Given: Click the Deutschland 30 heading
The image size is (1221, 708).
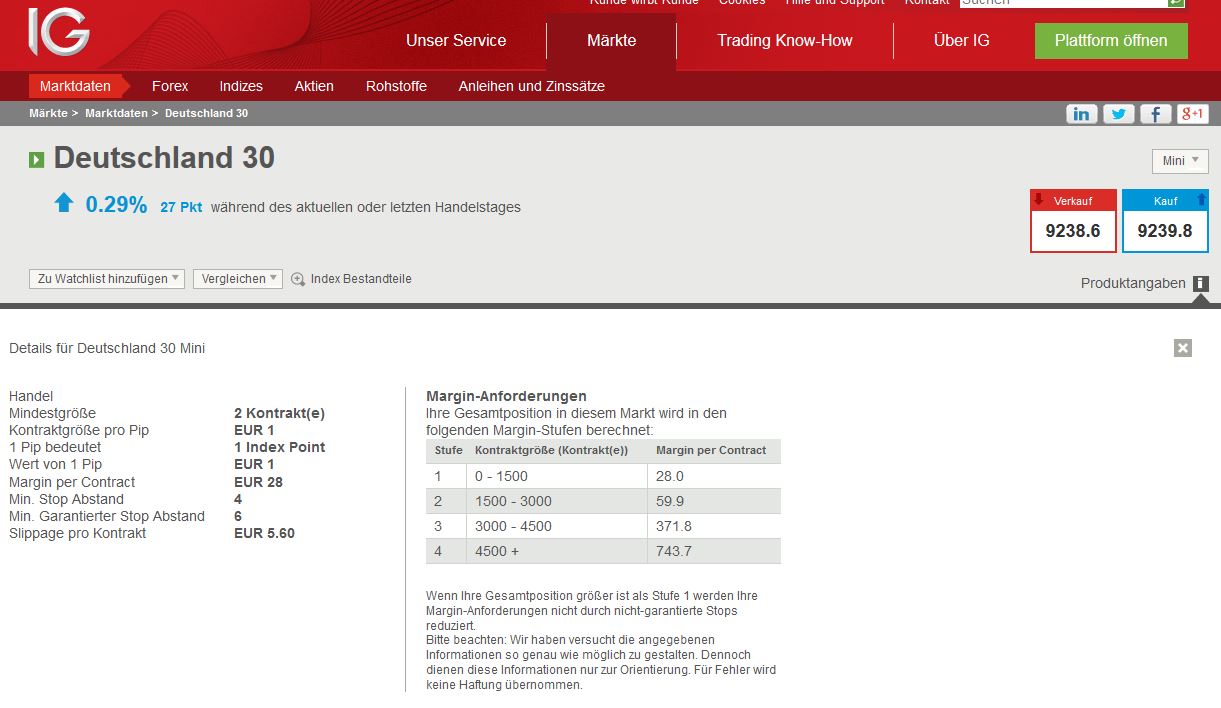Looking at the screenshot, I should click(x=164, y=158).
